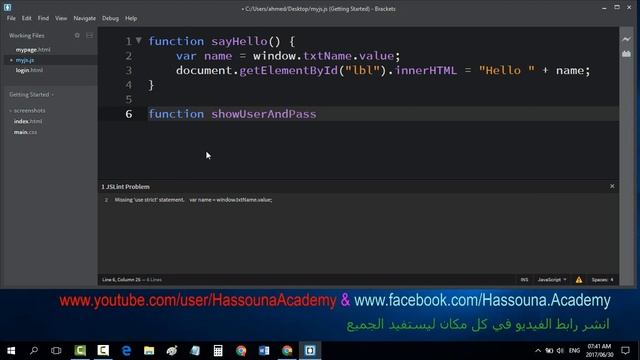640x360 pixels.
Task: Open the Extension Manager icon
Action: [x=626, y=54]
